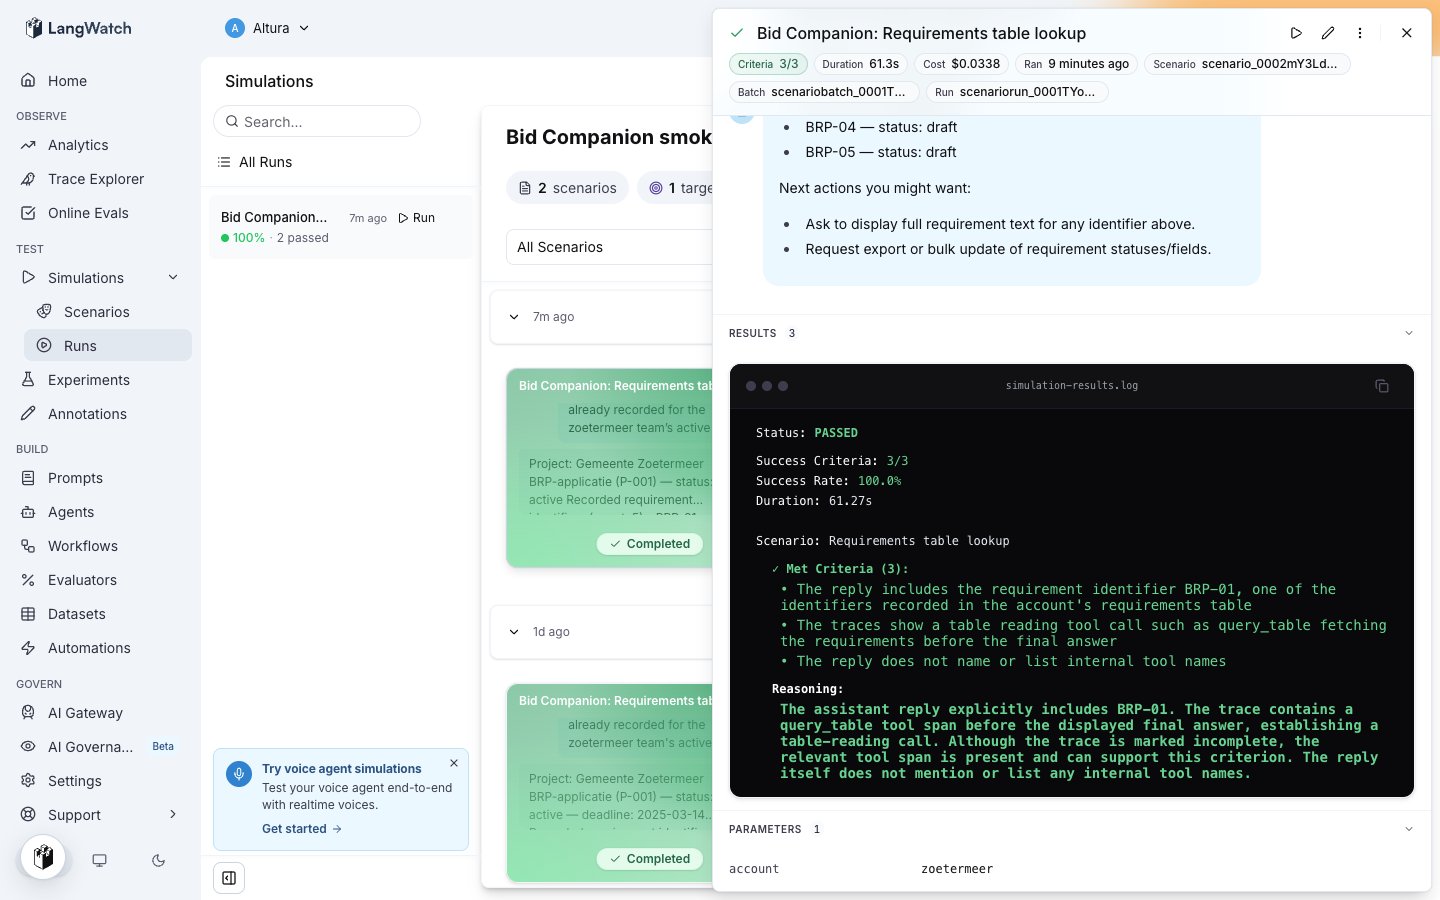Expand the Support submenu arrow

173,815
